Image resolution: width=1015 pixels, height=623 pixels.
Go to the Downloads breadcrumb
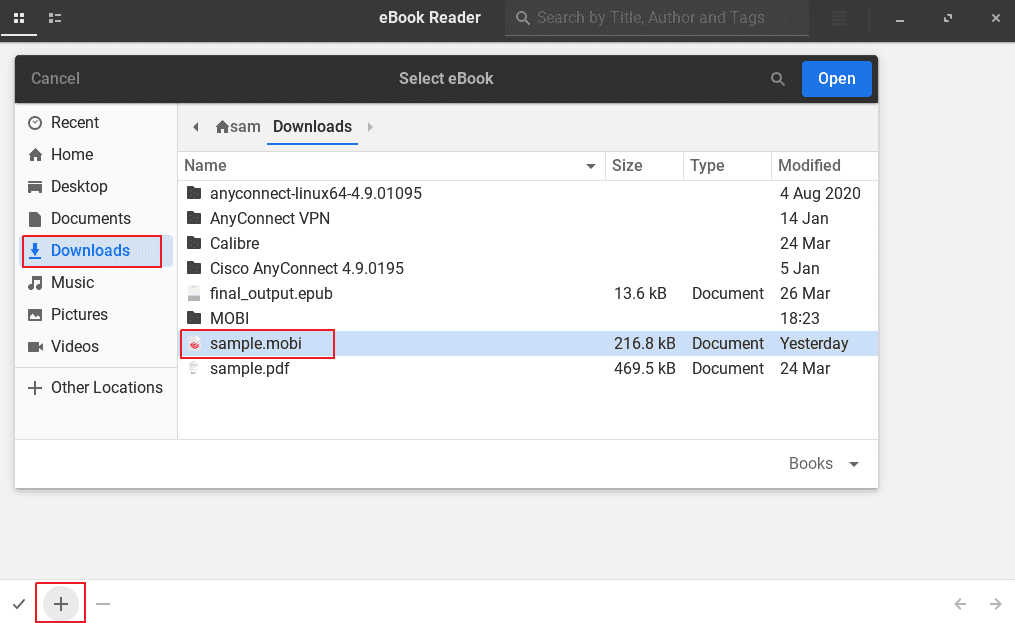(311, 127)
